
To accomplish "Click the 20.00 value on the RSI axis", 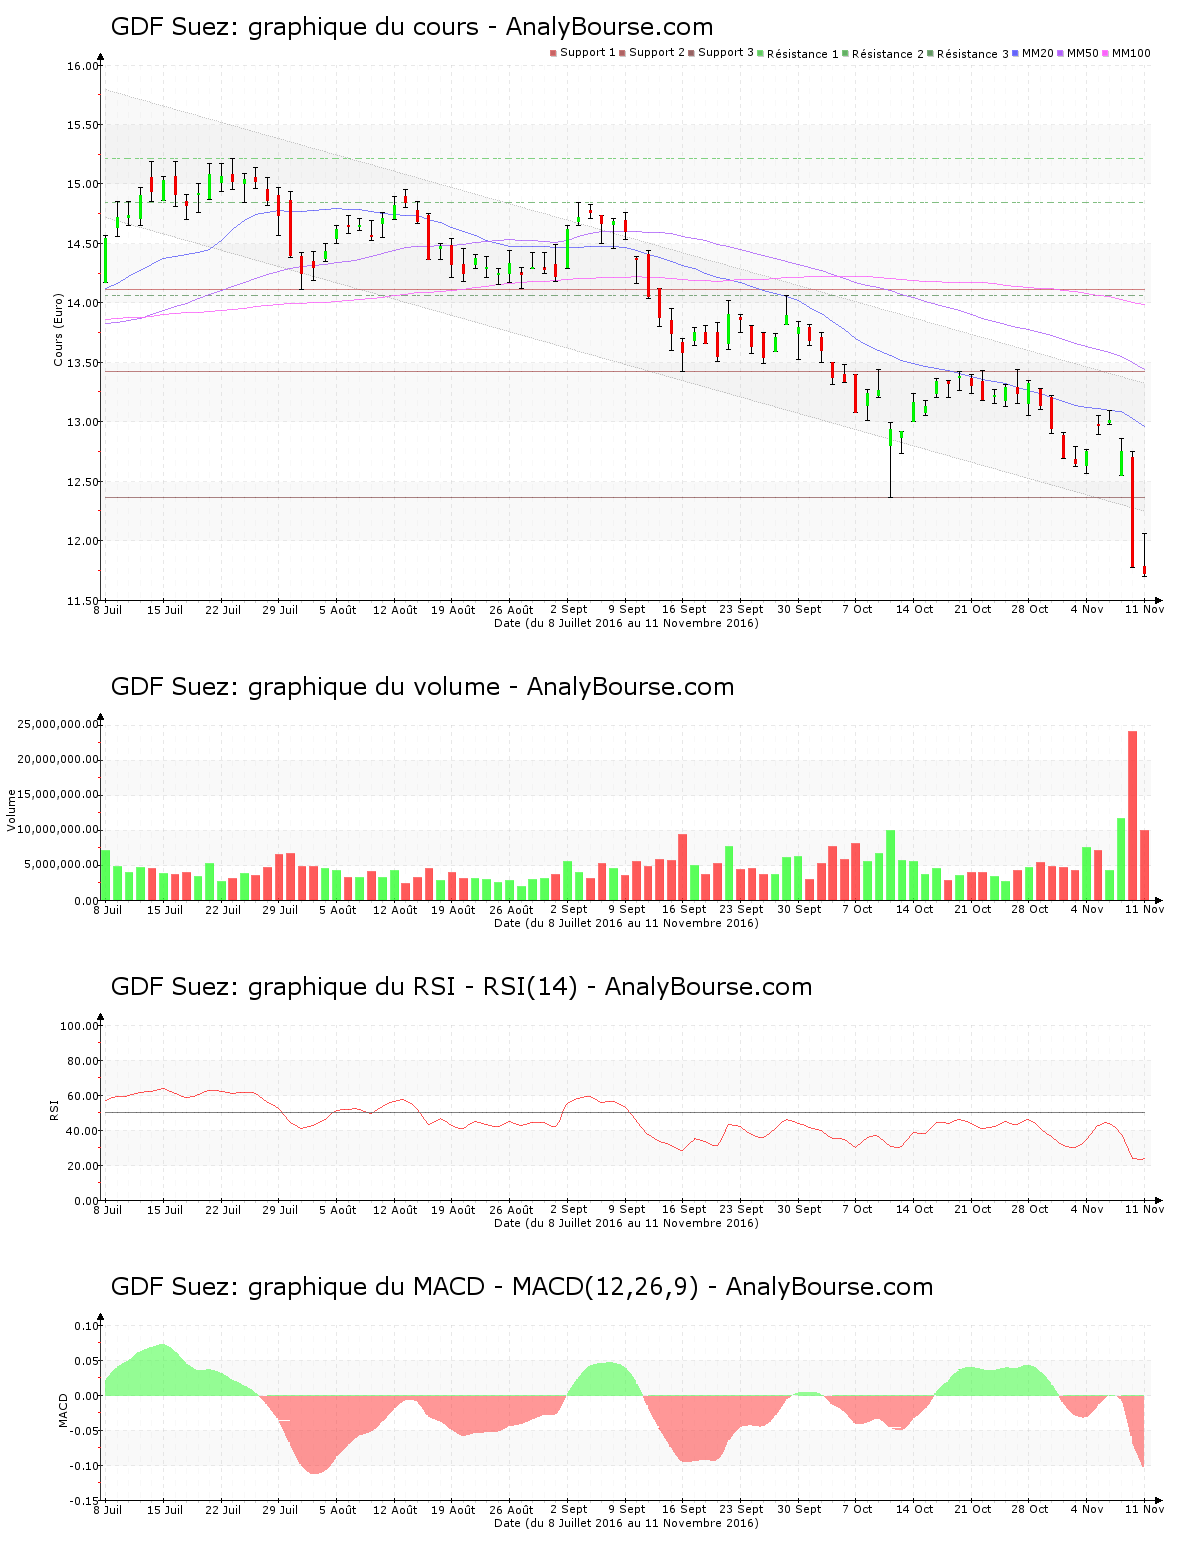I will point(83,1166).
